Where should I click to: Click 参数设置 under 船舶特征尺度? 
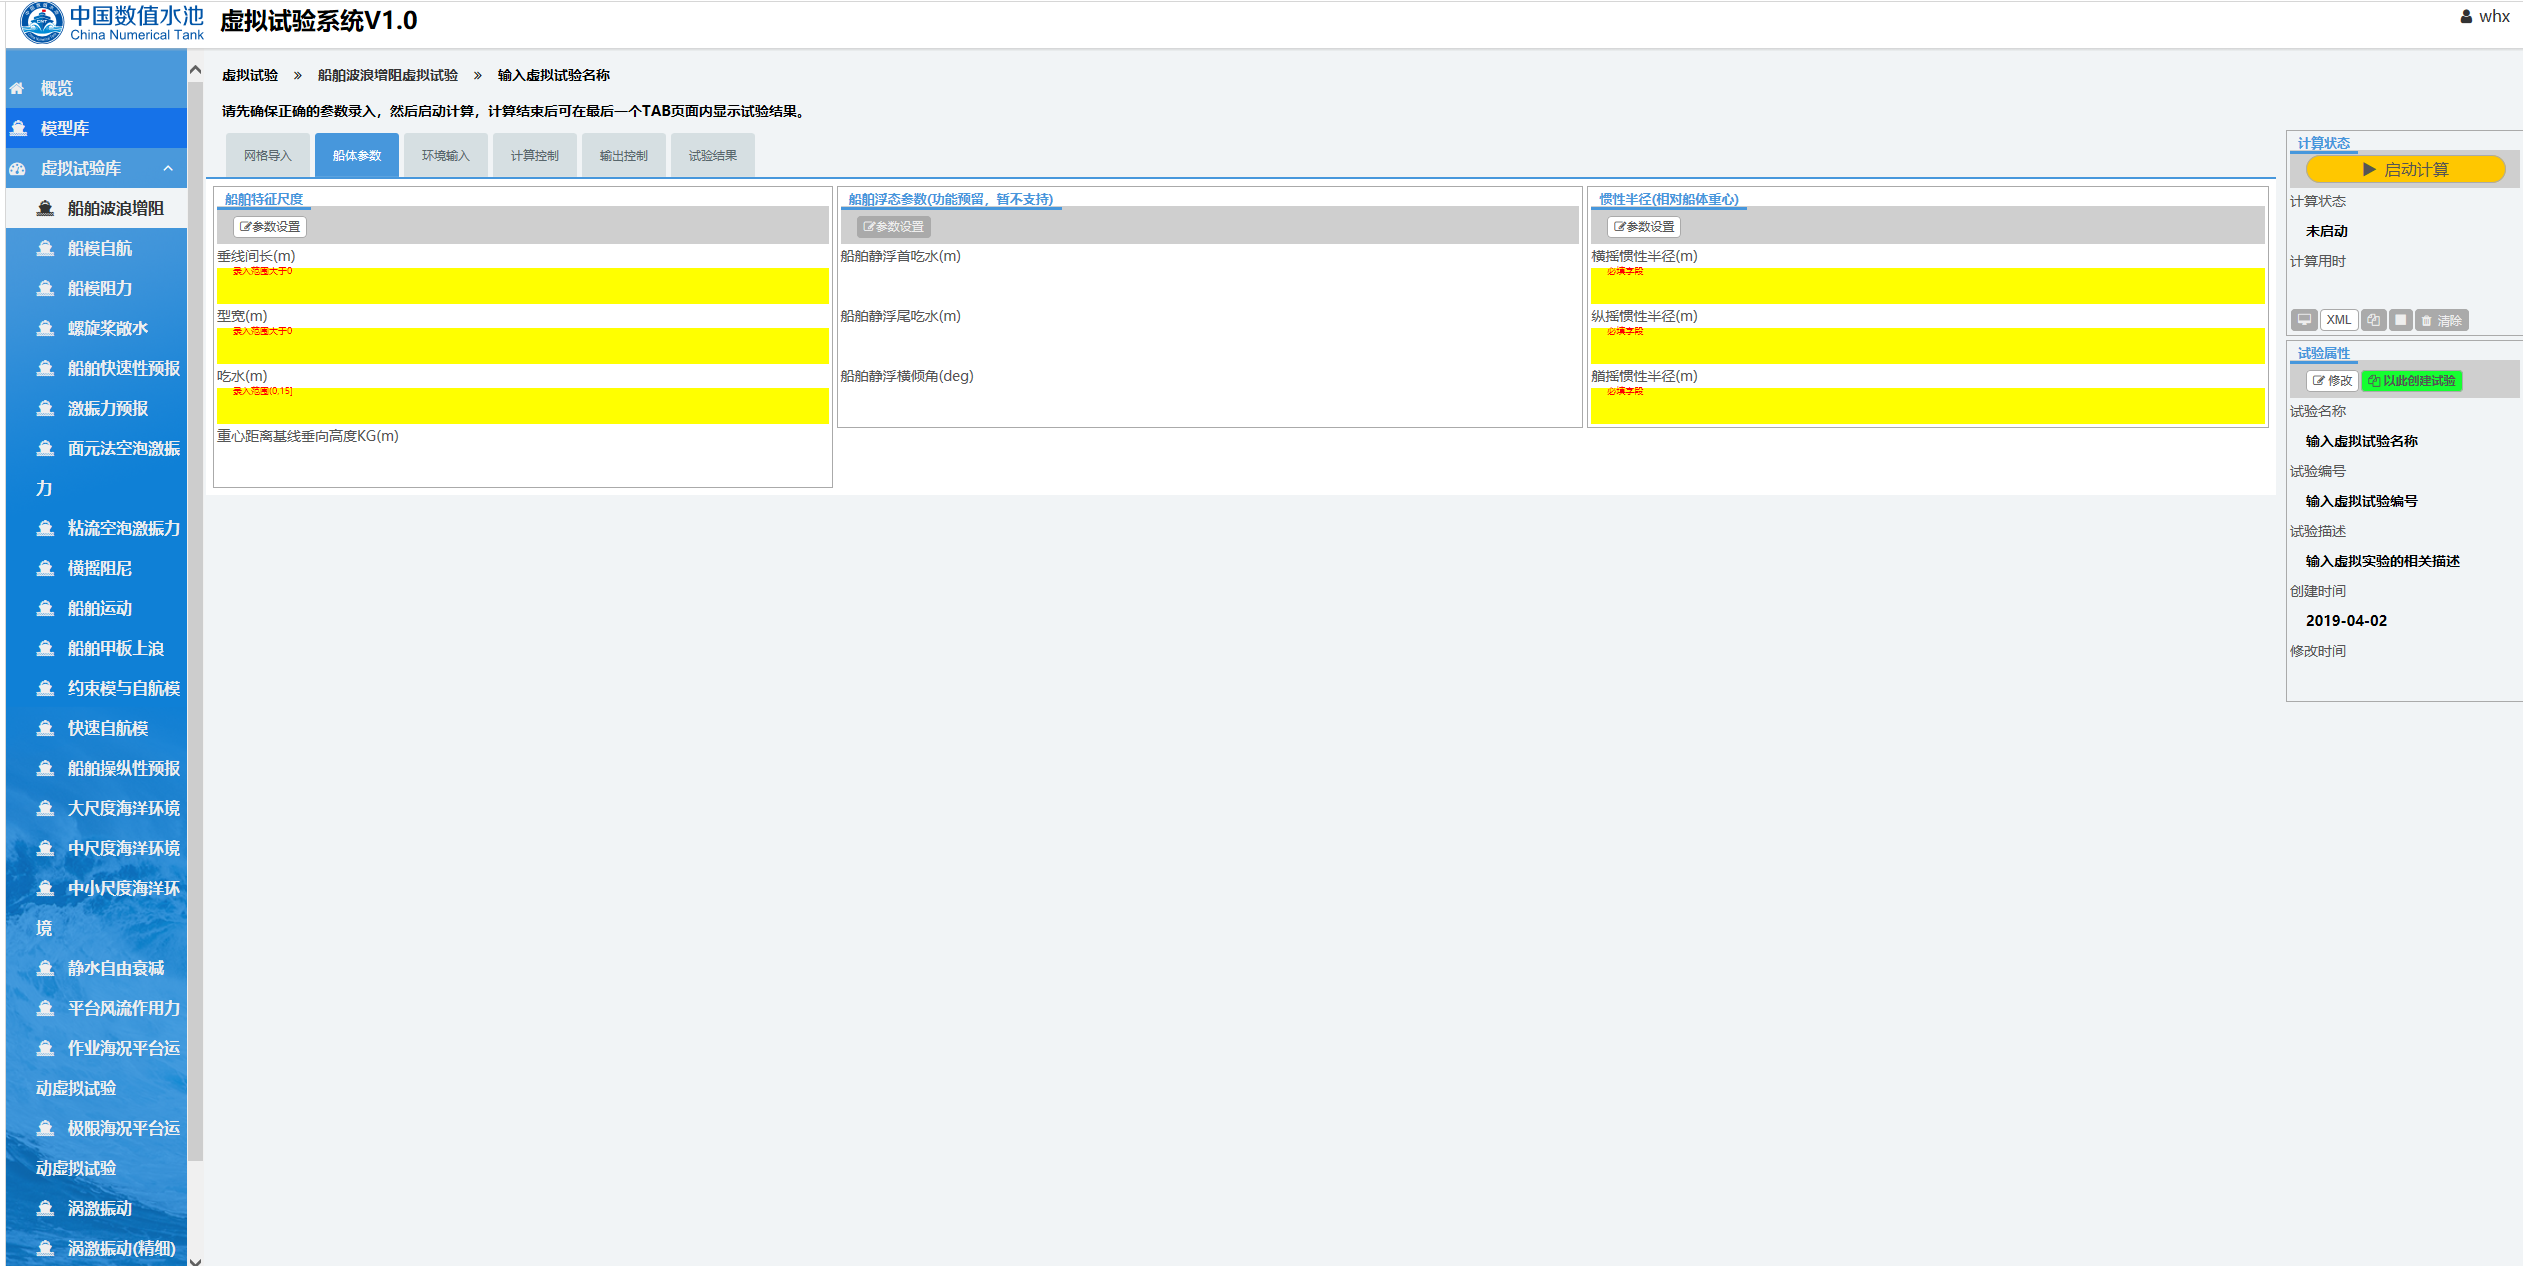270,227
